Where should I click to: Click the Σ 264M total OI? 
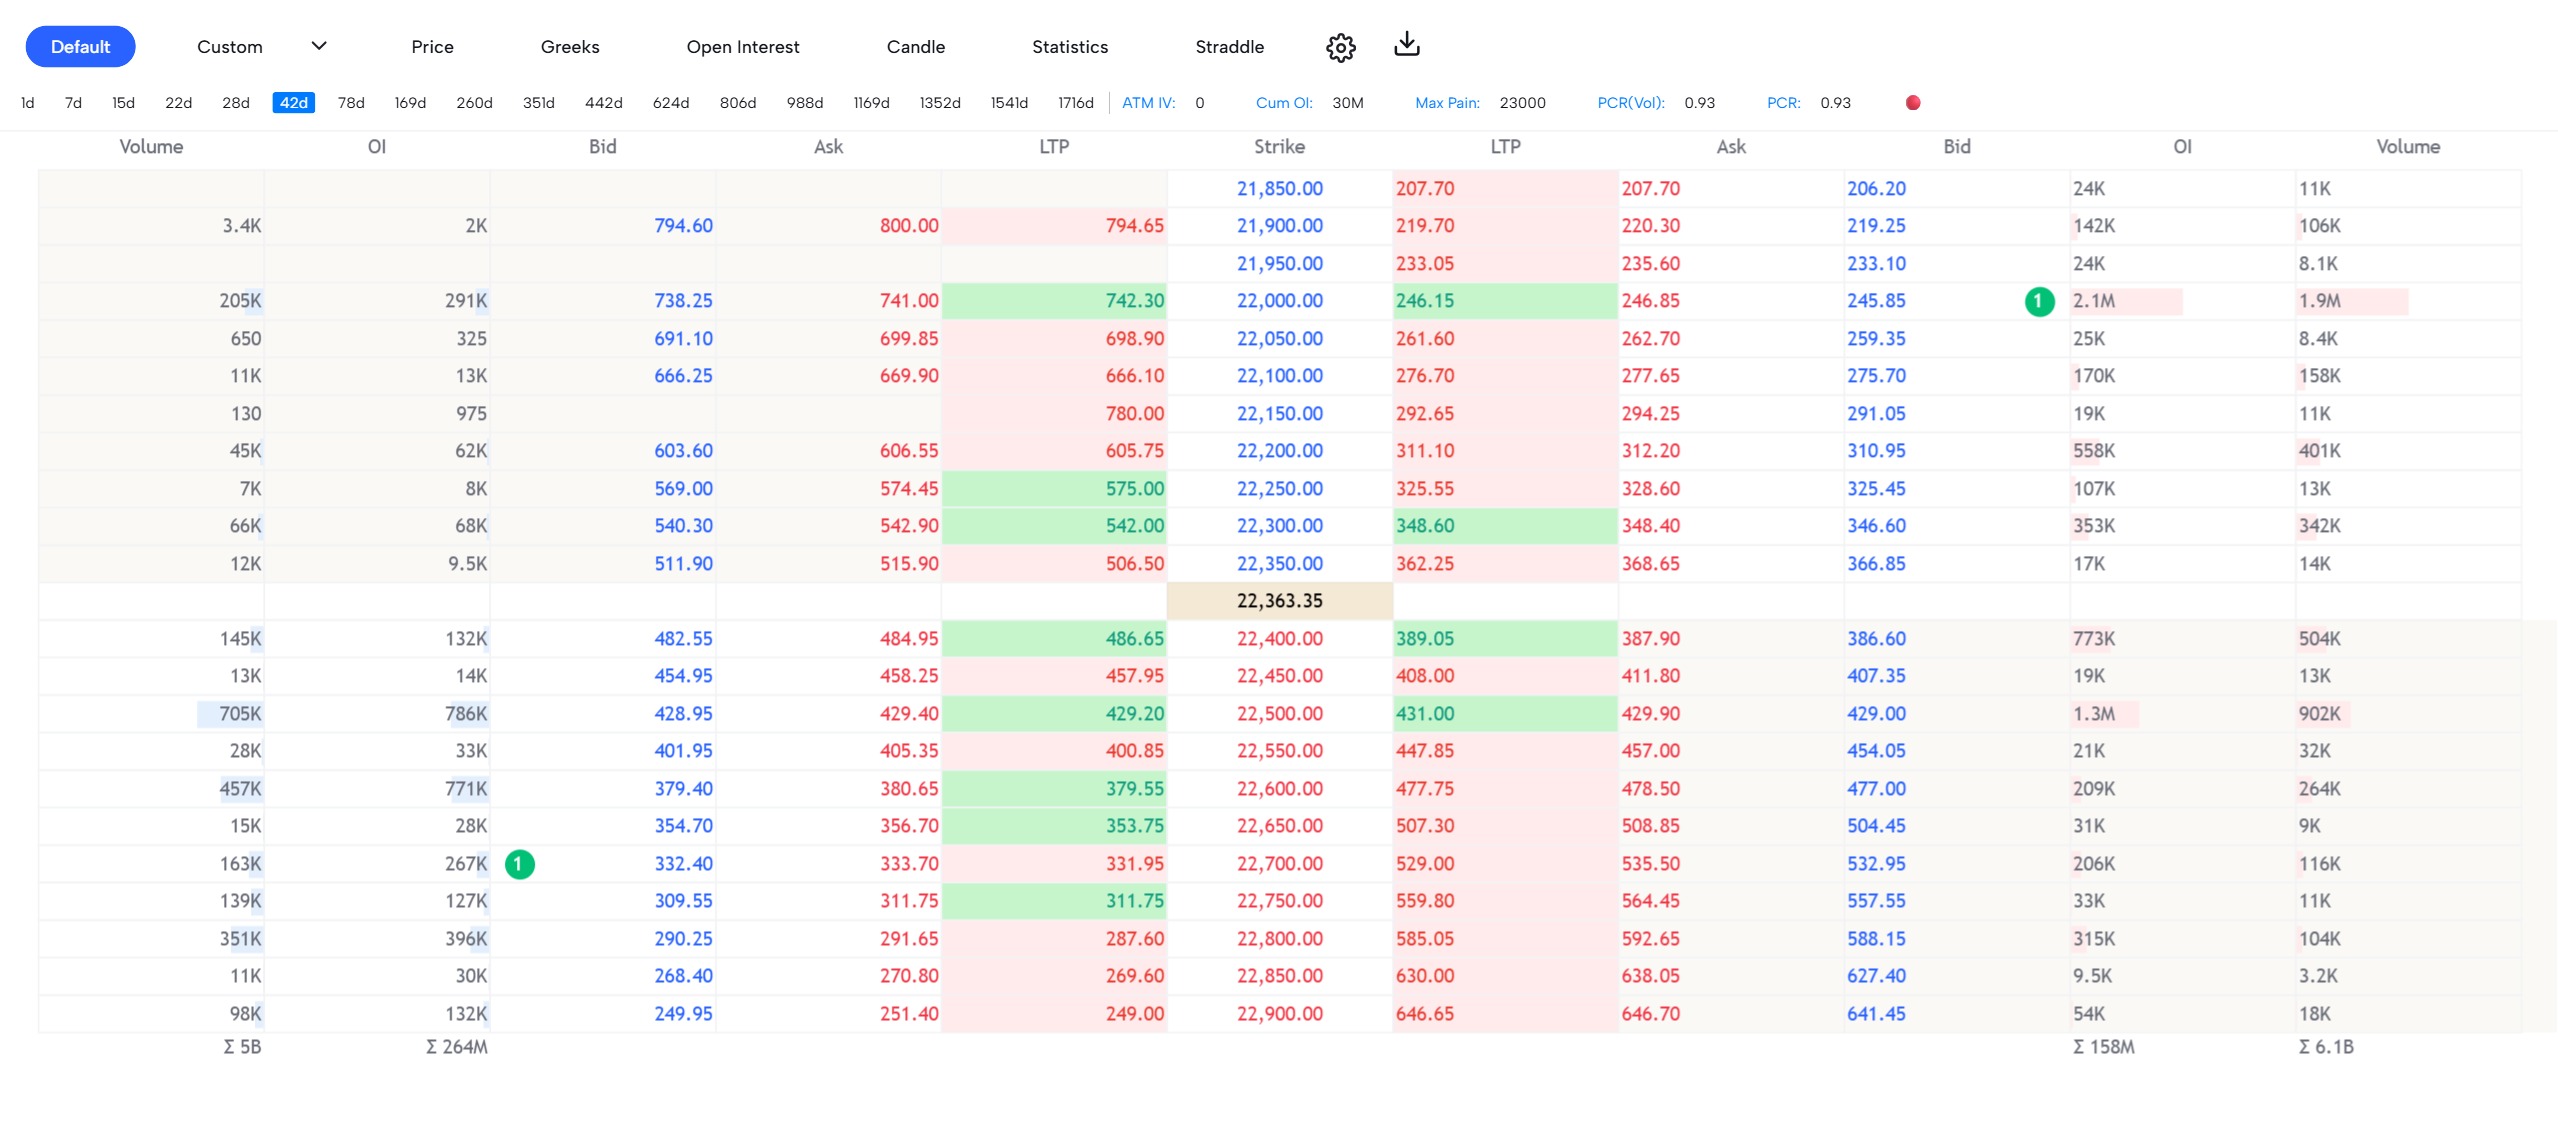click(457, 1047)
